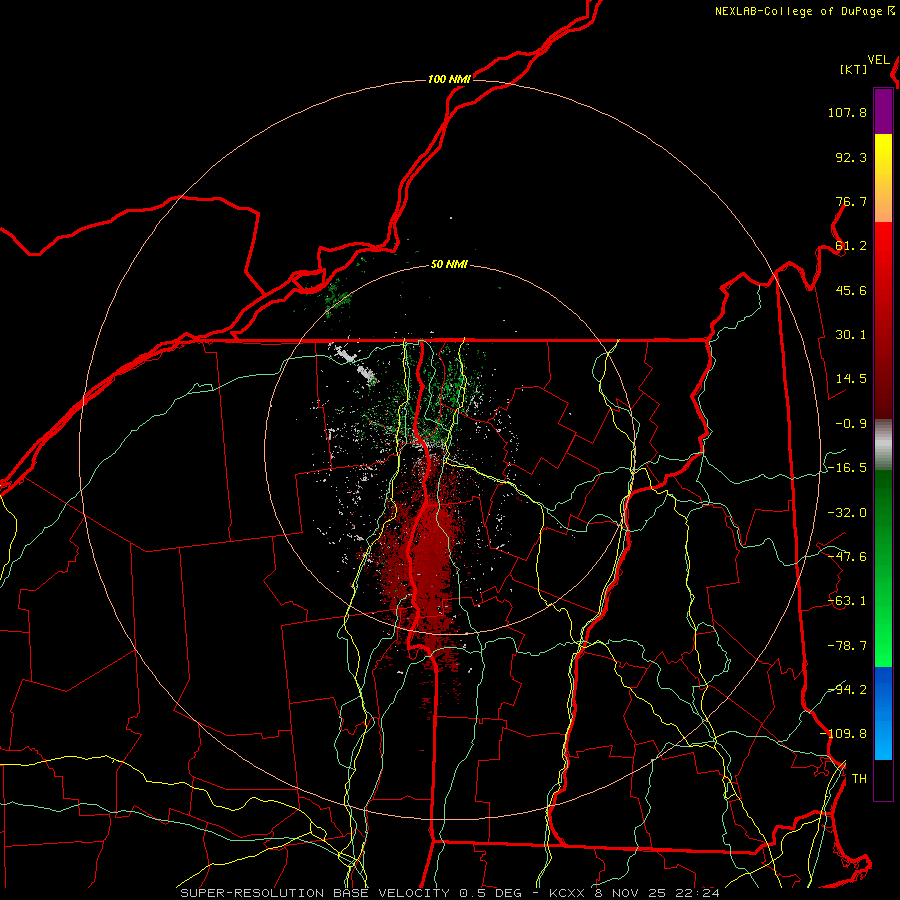
Task: Click the blue segment of the color bar
Action: (x=883, y=713)
